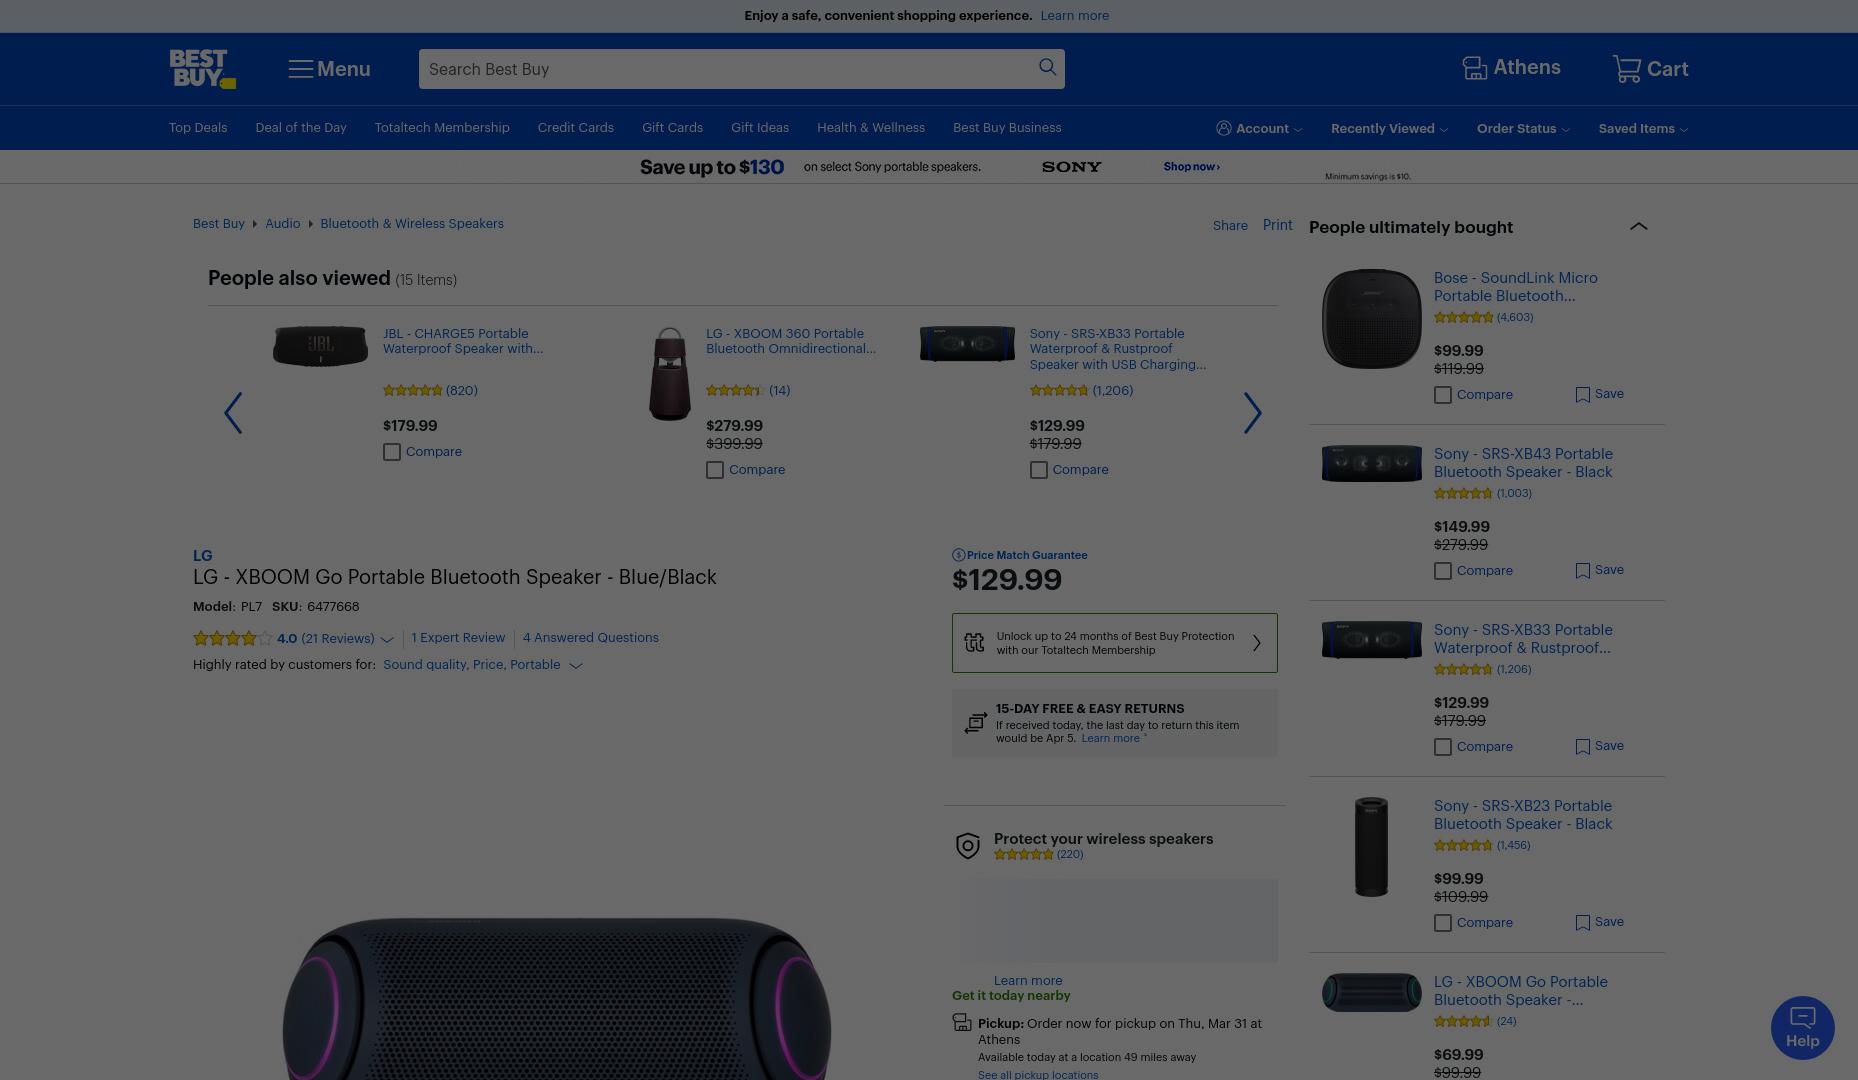Open Top Deals menu item

pyautogui.click(x=198, y=128)
